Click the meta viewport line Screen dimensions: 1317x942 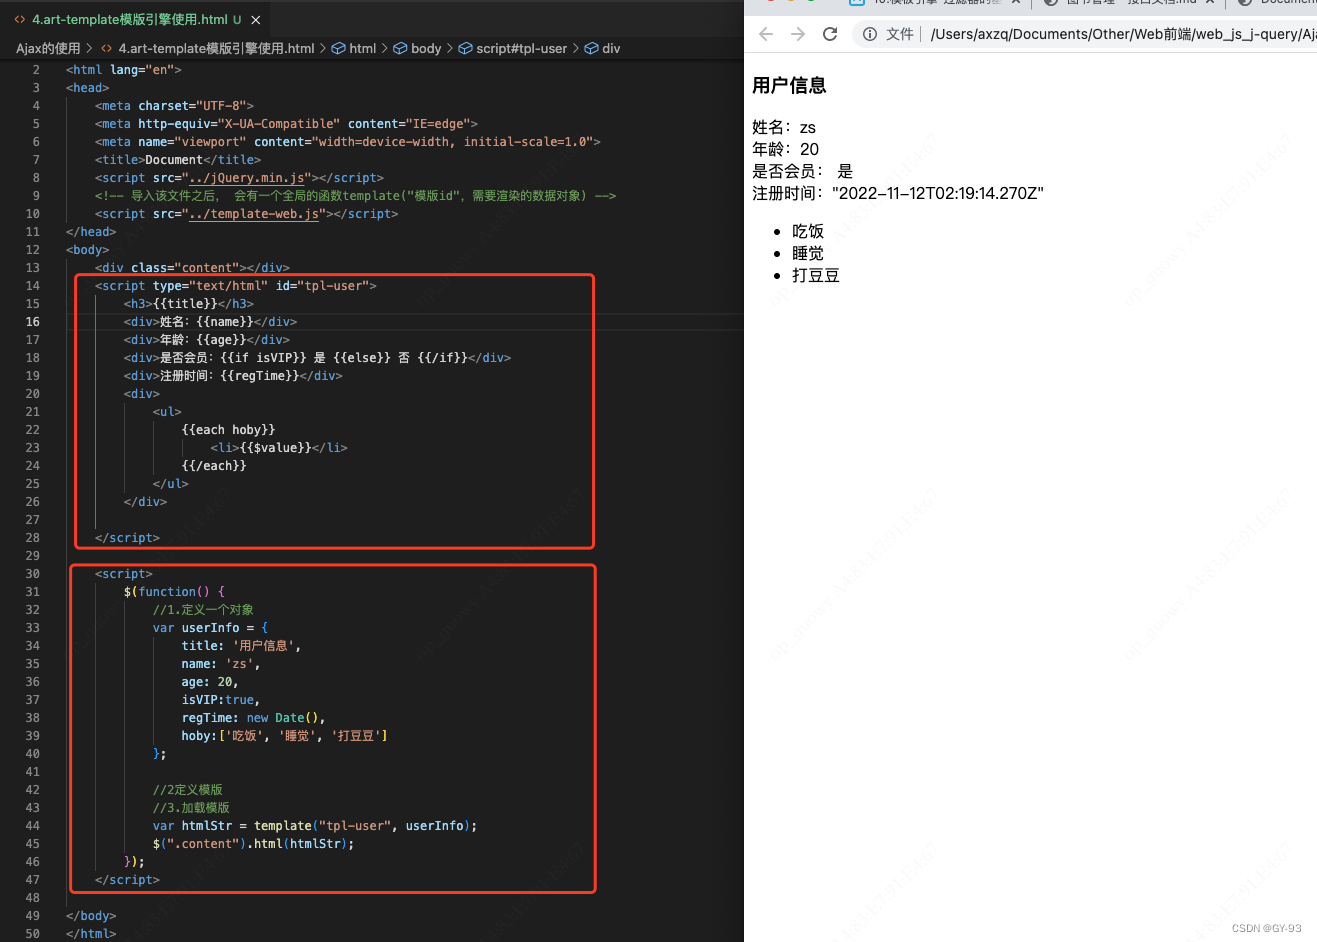click(x=348, y=142)
